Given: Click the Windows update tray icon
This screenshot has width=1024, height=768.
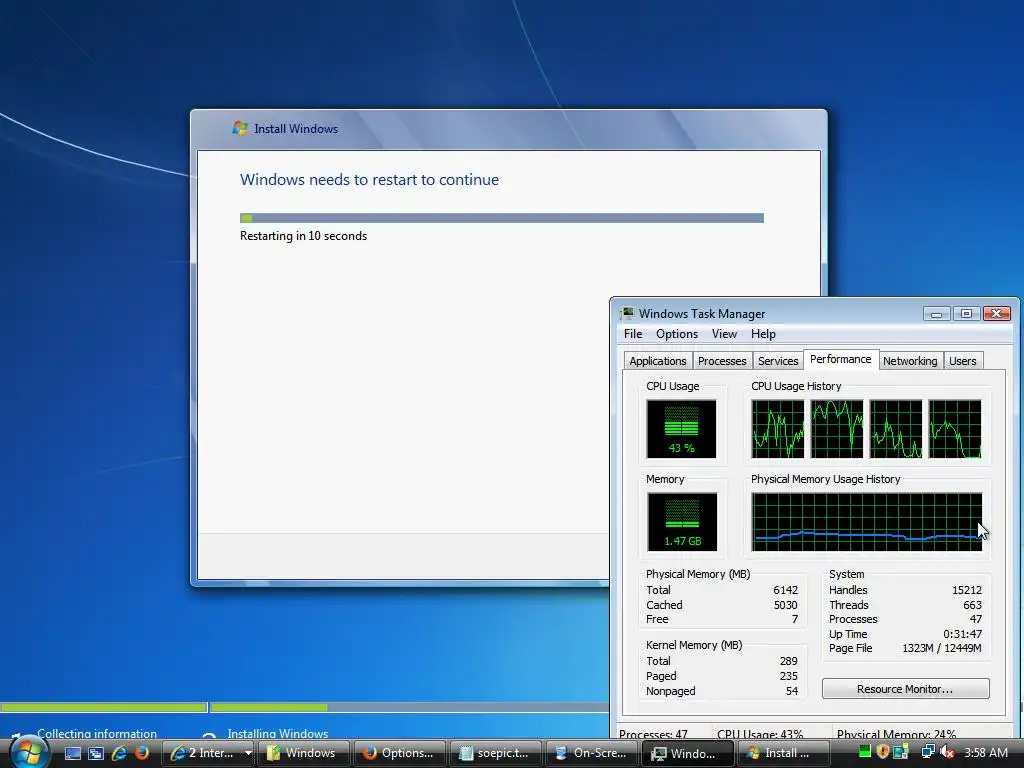Looking at the screenshot, I should (x=901, y=752).
